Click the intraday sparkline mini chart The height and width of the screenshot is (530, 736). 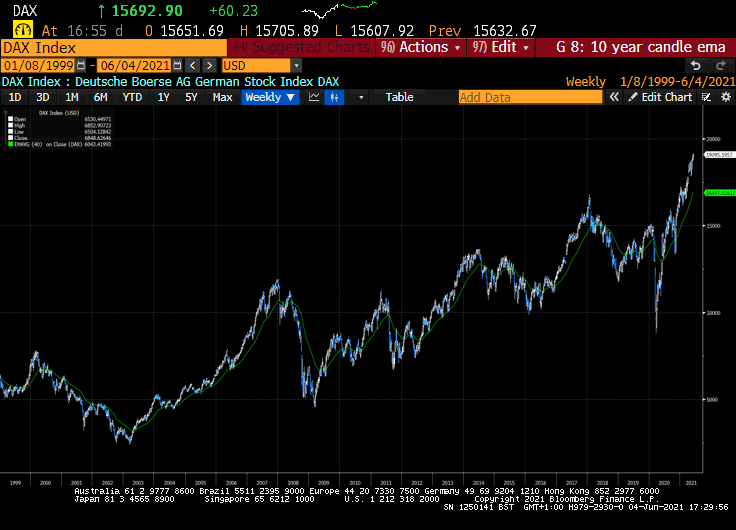tap(339, 9)
